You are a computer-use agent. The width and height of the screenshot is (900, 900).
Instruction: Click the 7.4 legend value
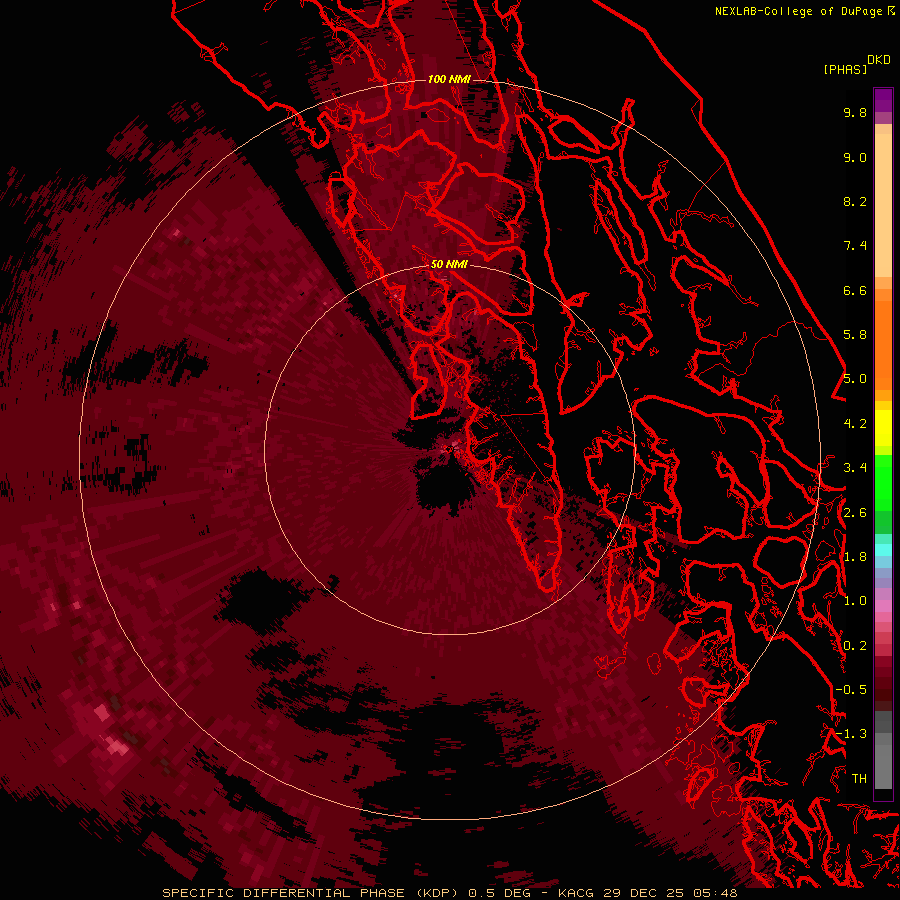[x=855, y=246]
